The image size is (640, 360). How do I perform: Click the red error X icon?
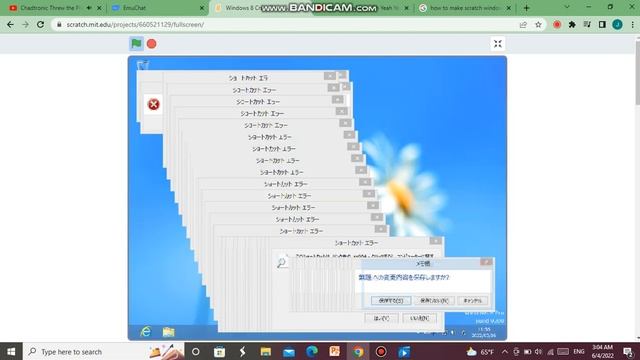(x=153, y=104)
